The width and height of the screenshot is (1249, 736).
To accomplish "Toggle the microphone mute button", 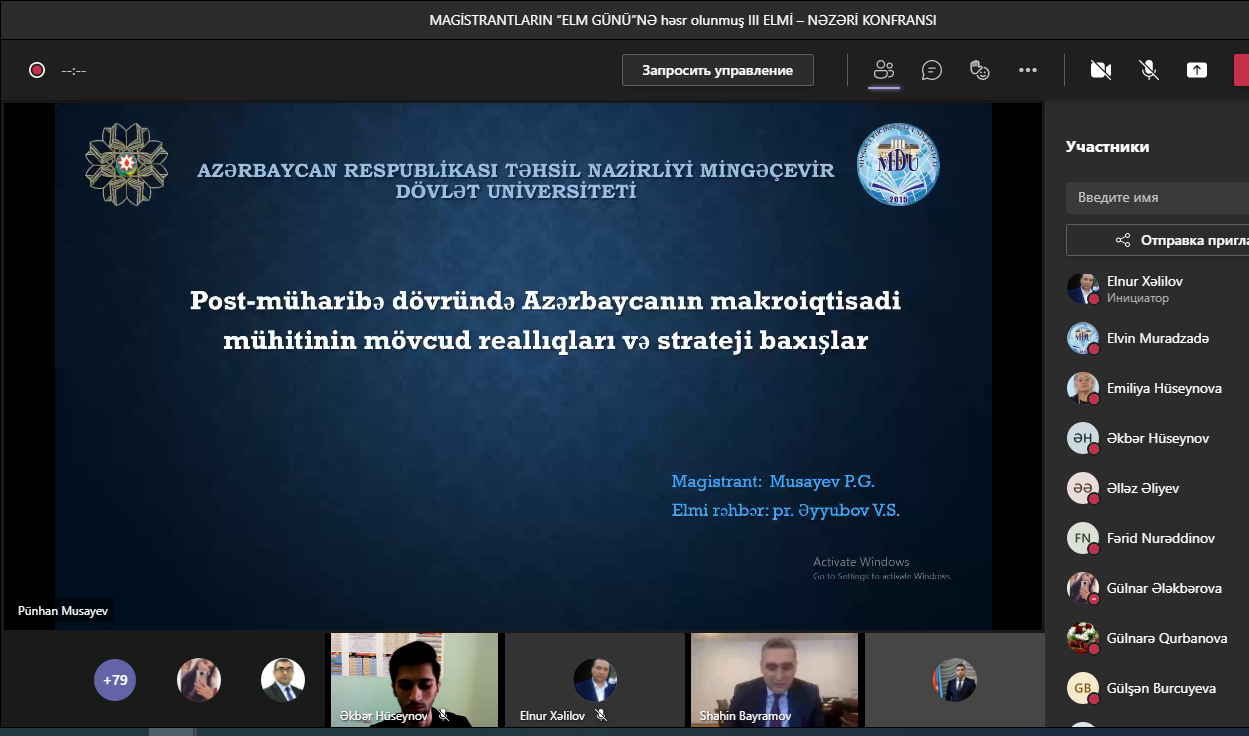I will click(x=1149, y=70).
